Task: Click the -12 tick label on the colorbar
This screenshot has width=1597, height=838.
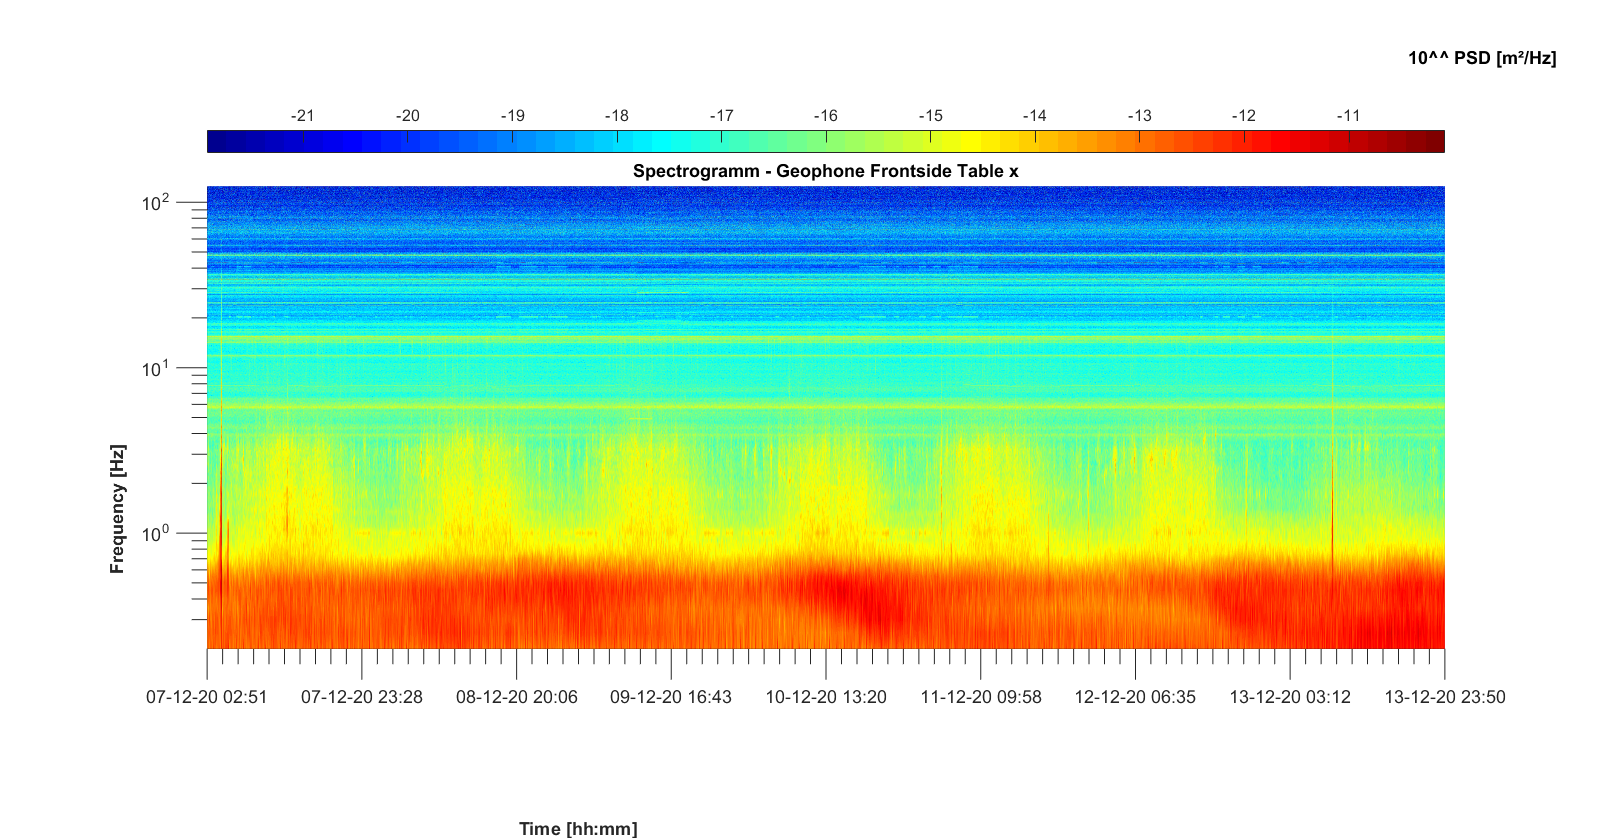Action: pos(1243,116)
